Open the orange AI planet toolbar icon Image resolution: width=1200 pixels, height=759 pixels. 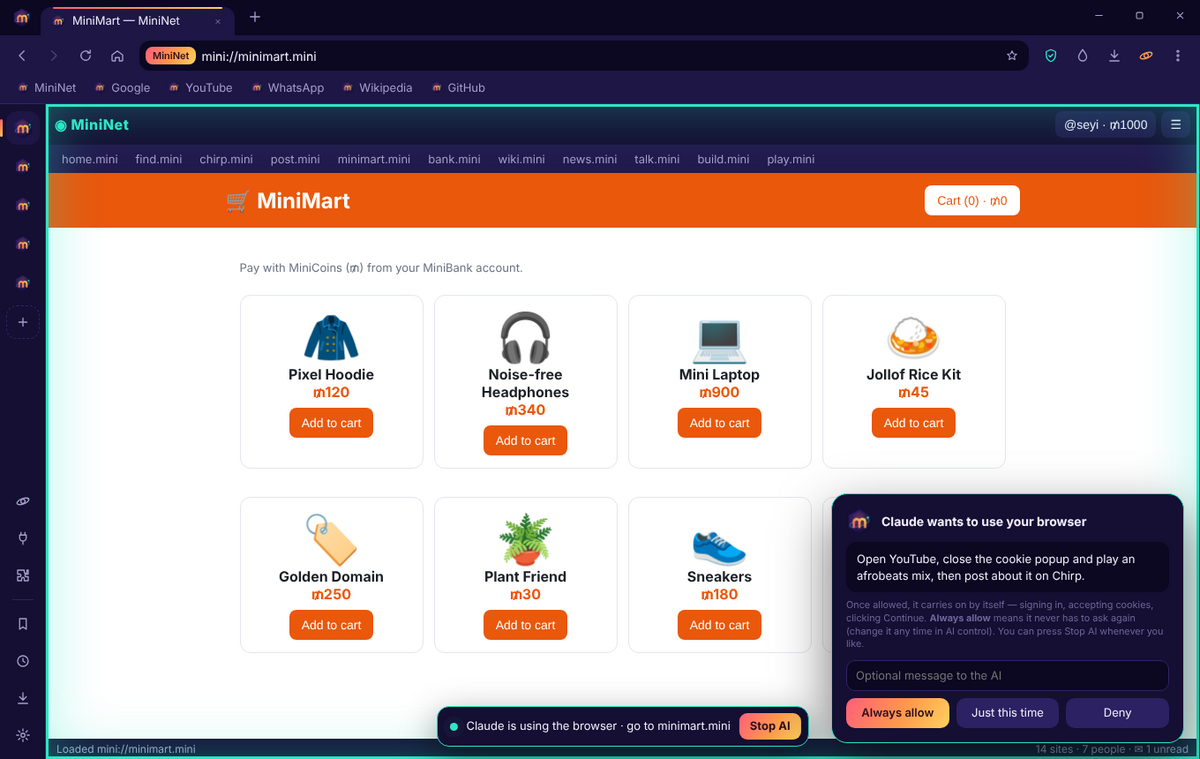[1146, 56]
